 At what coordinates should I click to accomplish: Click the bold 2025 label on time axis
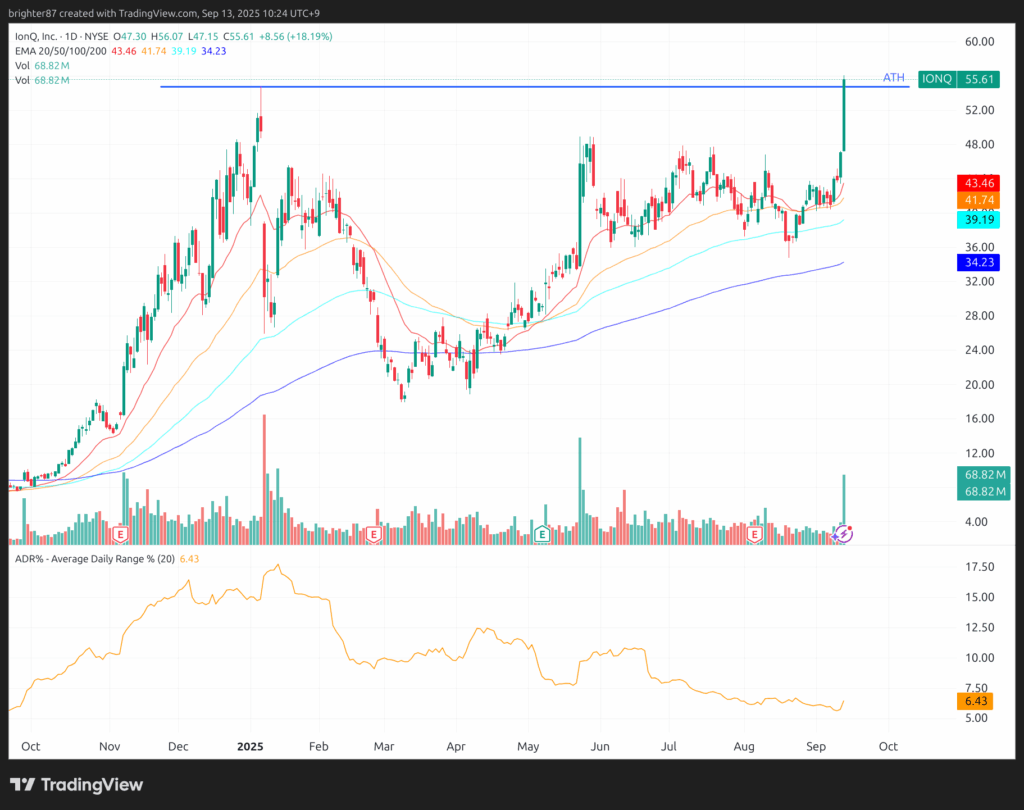point(250,746)
